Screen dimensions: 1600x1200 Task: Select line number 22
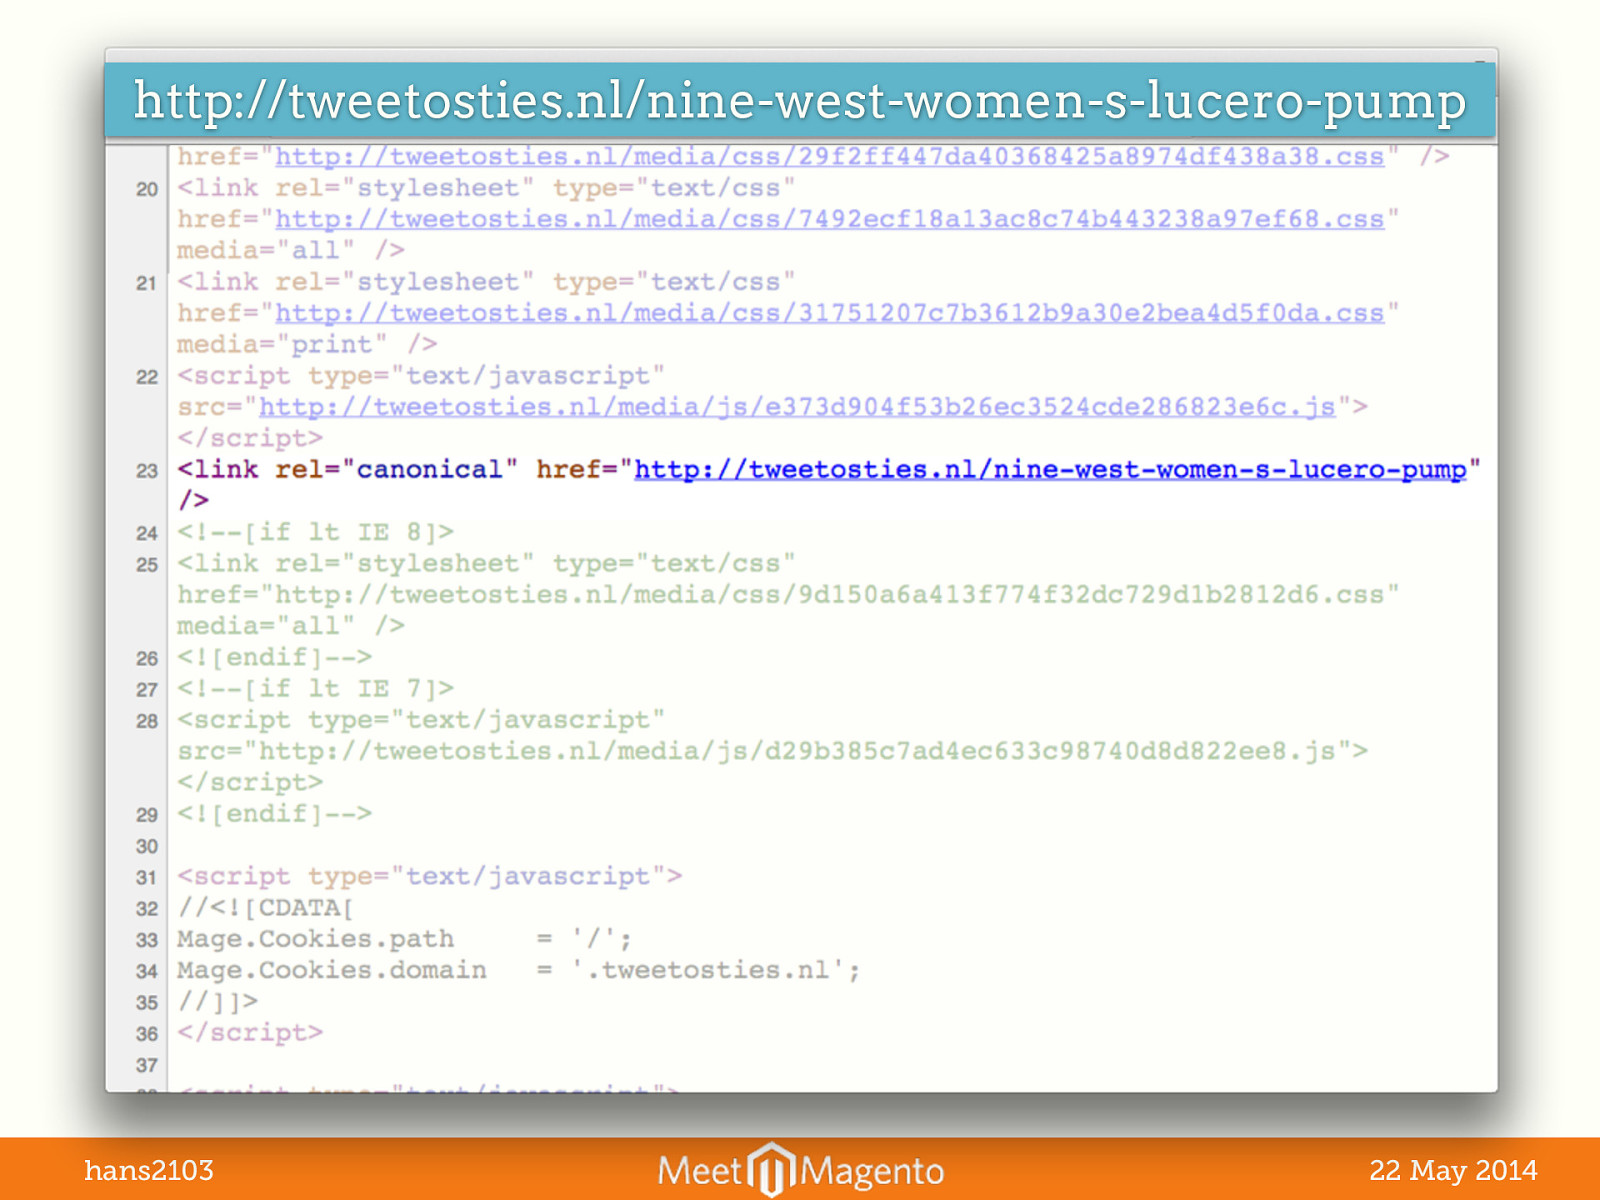click(x=147, y=377)
